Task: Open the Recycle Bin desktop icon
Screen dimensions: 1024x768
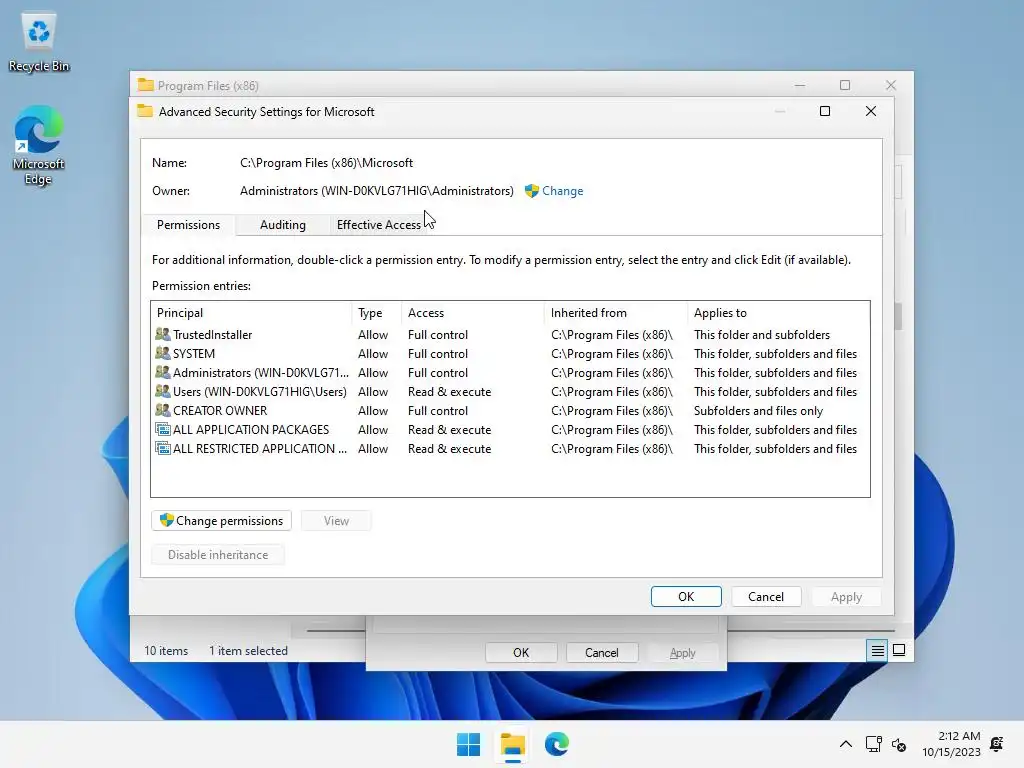Action: click(39, 43)
